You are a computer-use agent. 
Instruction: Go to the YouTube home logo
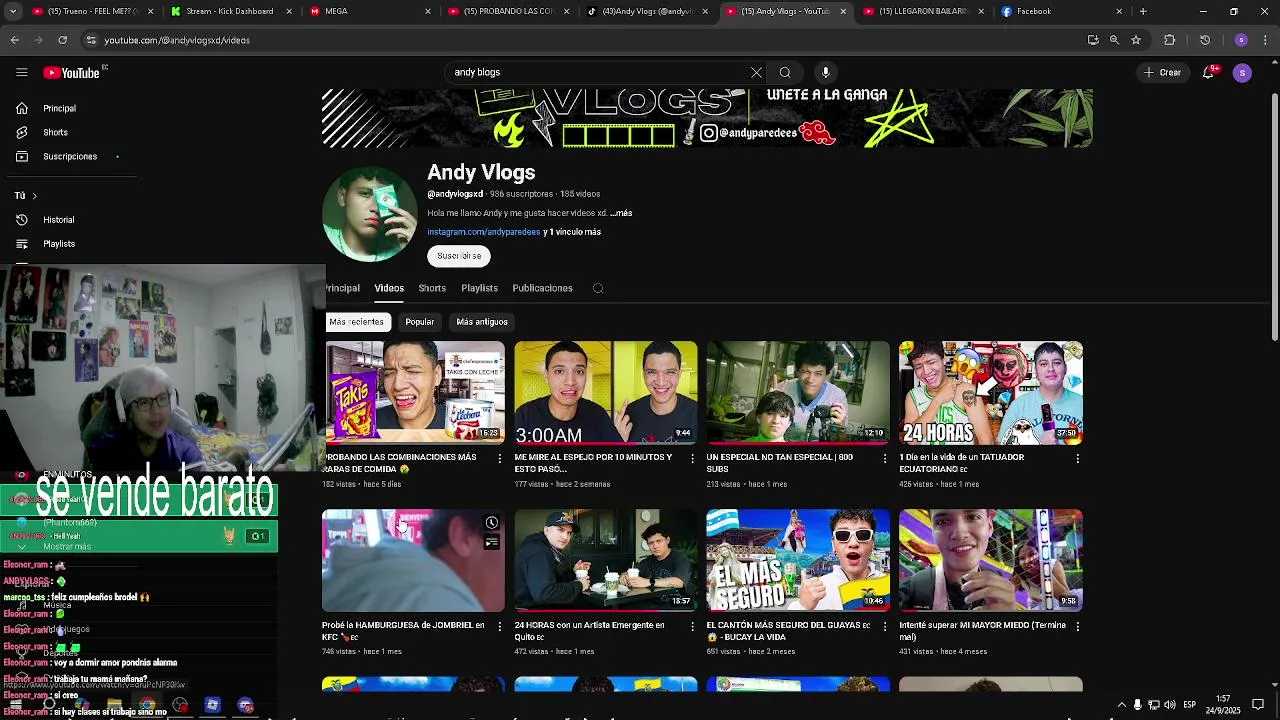pos(72,72)
